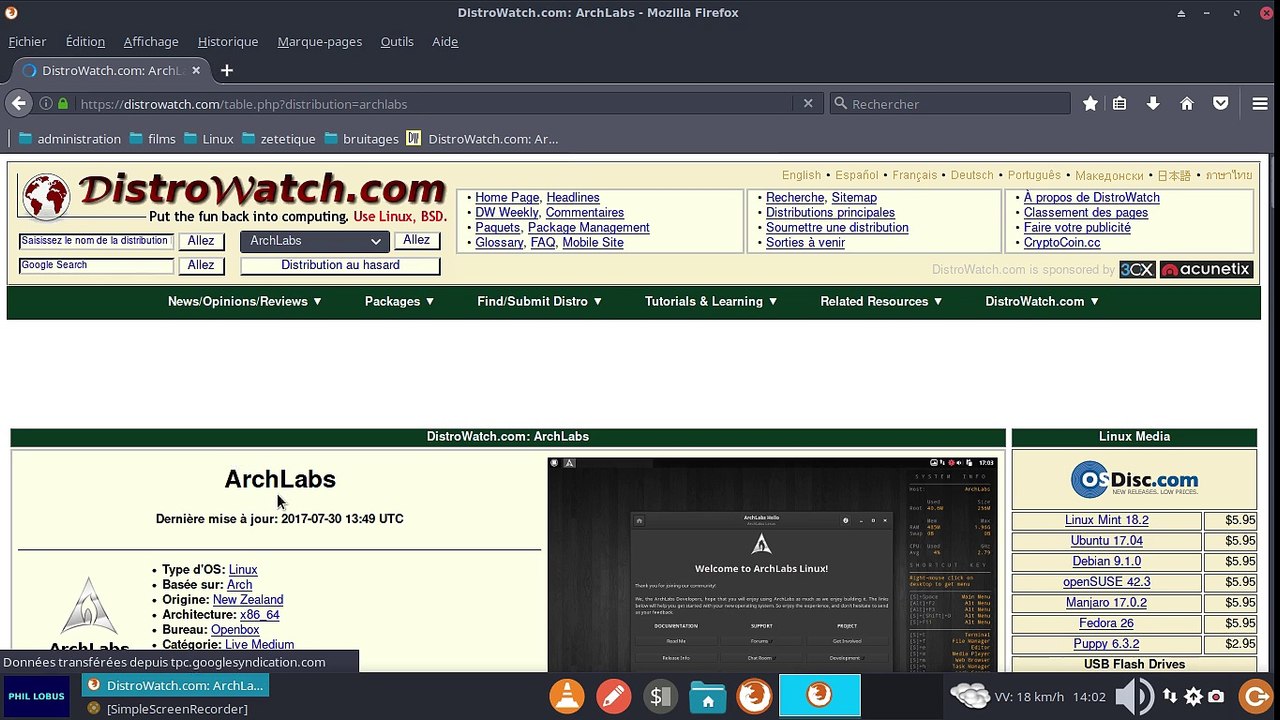The height and width of the screenshot is (720, 1280).
Task: Click Allez next to distribution name field
Action: 201,241
